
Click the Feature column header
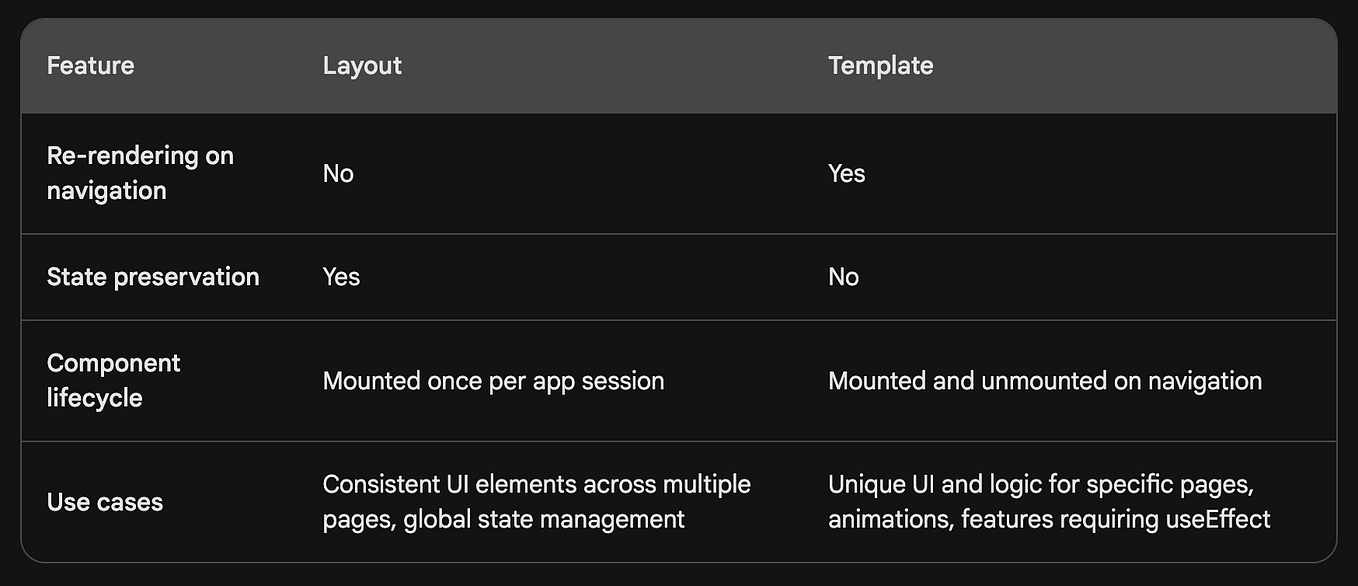[90, 66]
